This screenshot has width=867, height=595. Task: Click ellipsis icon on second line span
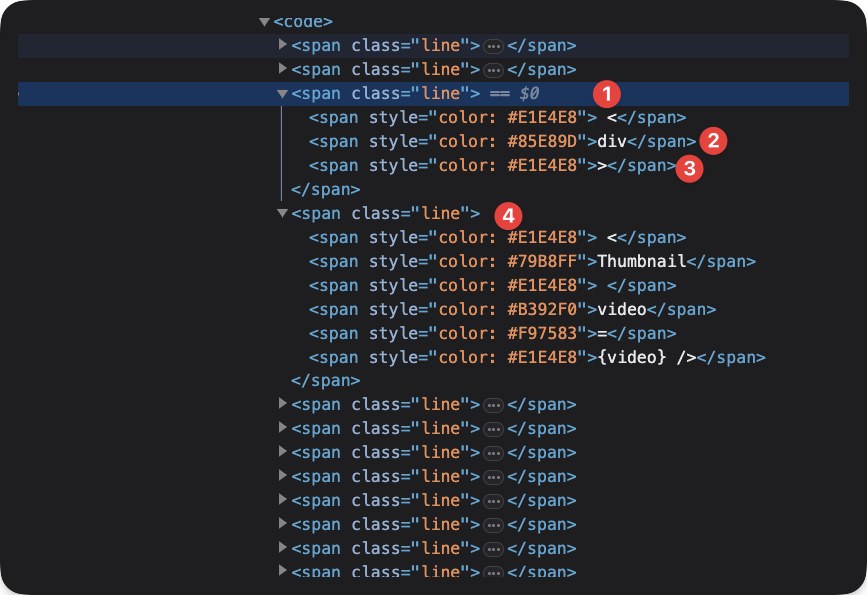pos(492,68)
